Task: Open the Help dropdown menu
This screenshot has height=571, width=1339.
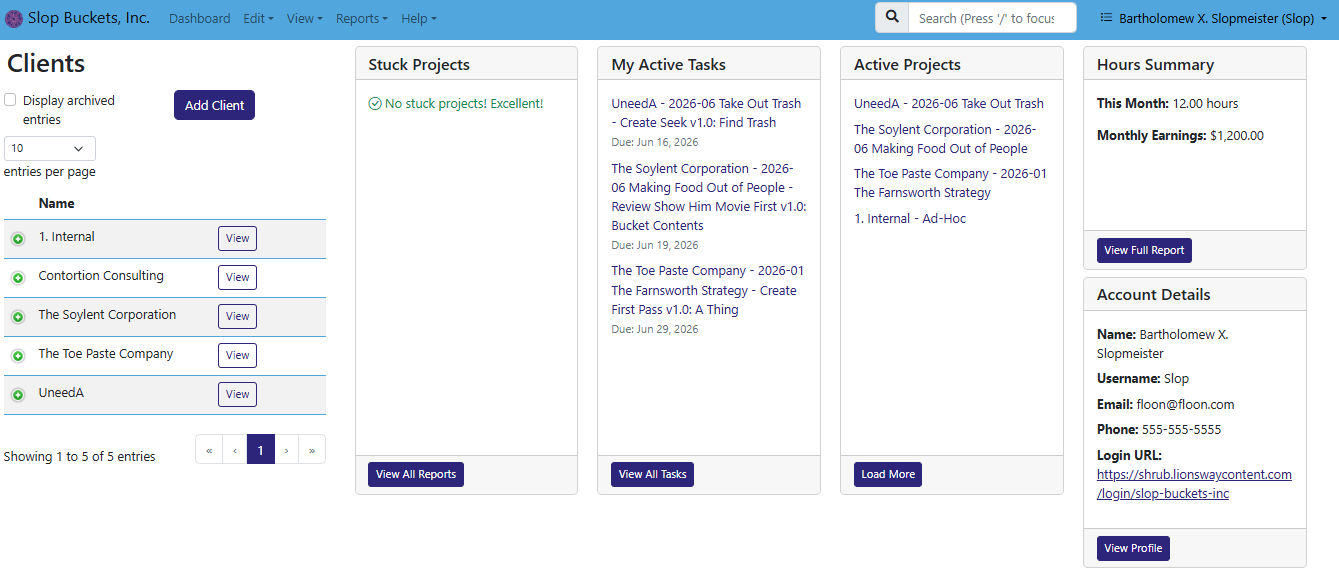Action: [418, 18]
